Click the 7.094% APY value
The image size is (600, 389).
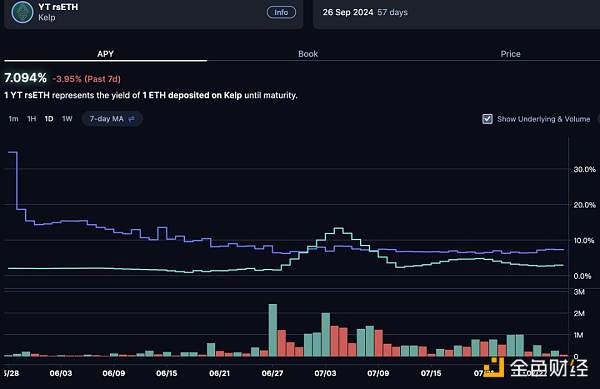[26, 78]
